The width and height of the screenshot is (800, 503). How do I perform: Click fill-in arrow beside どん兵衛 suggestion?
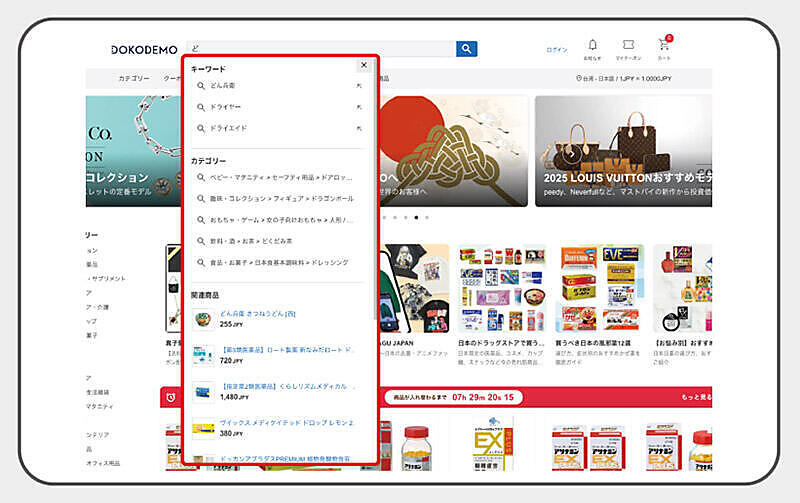coord(358,86)
